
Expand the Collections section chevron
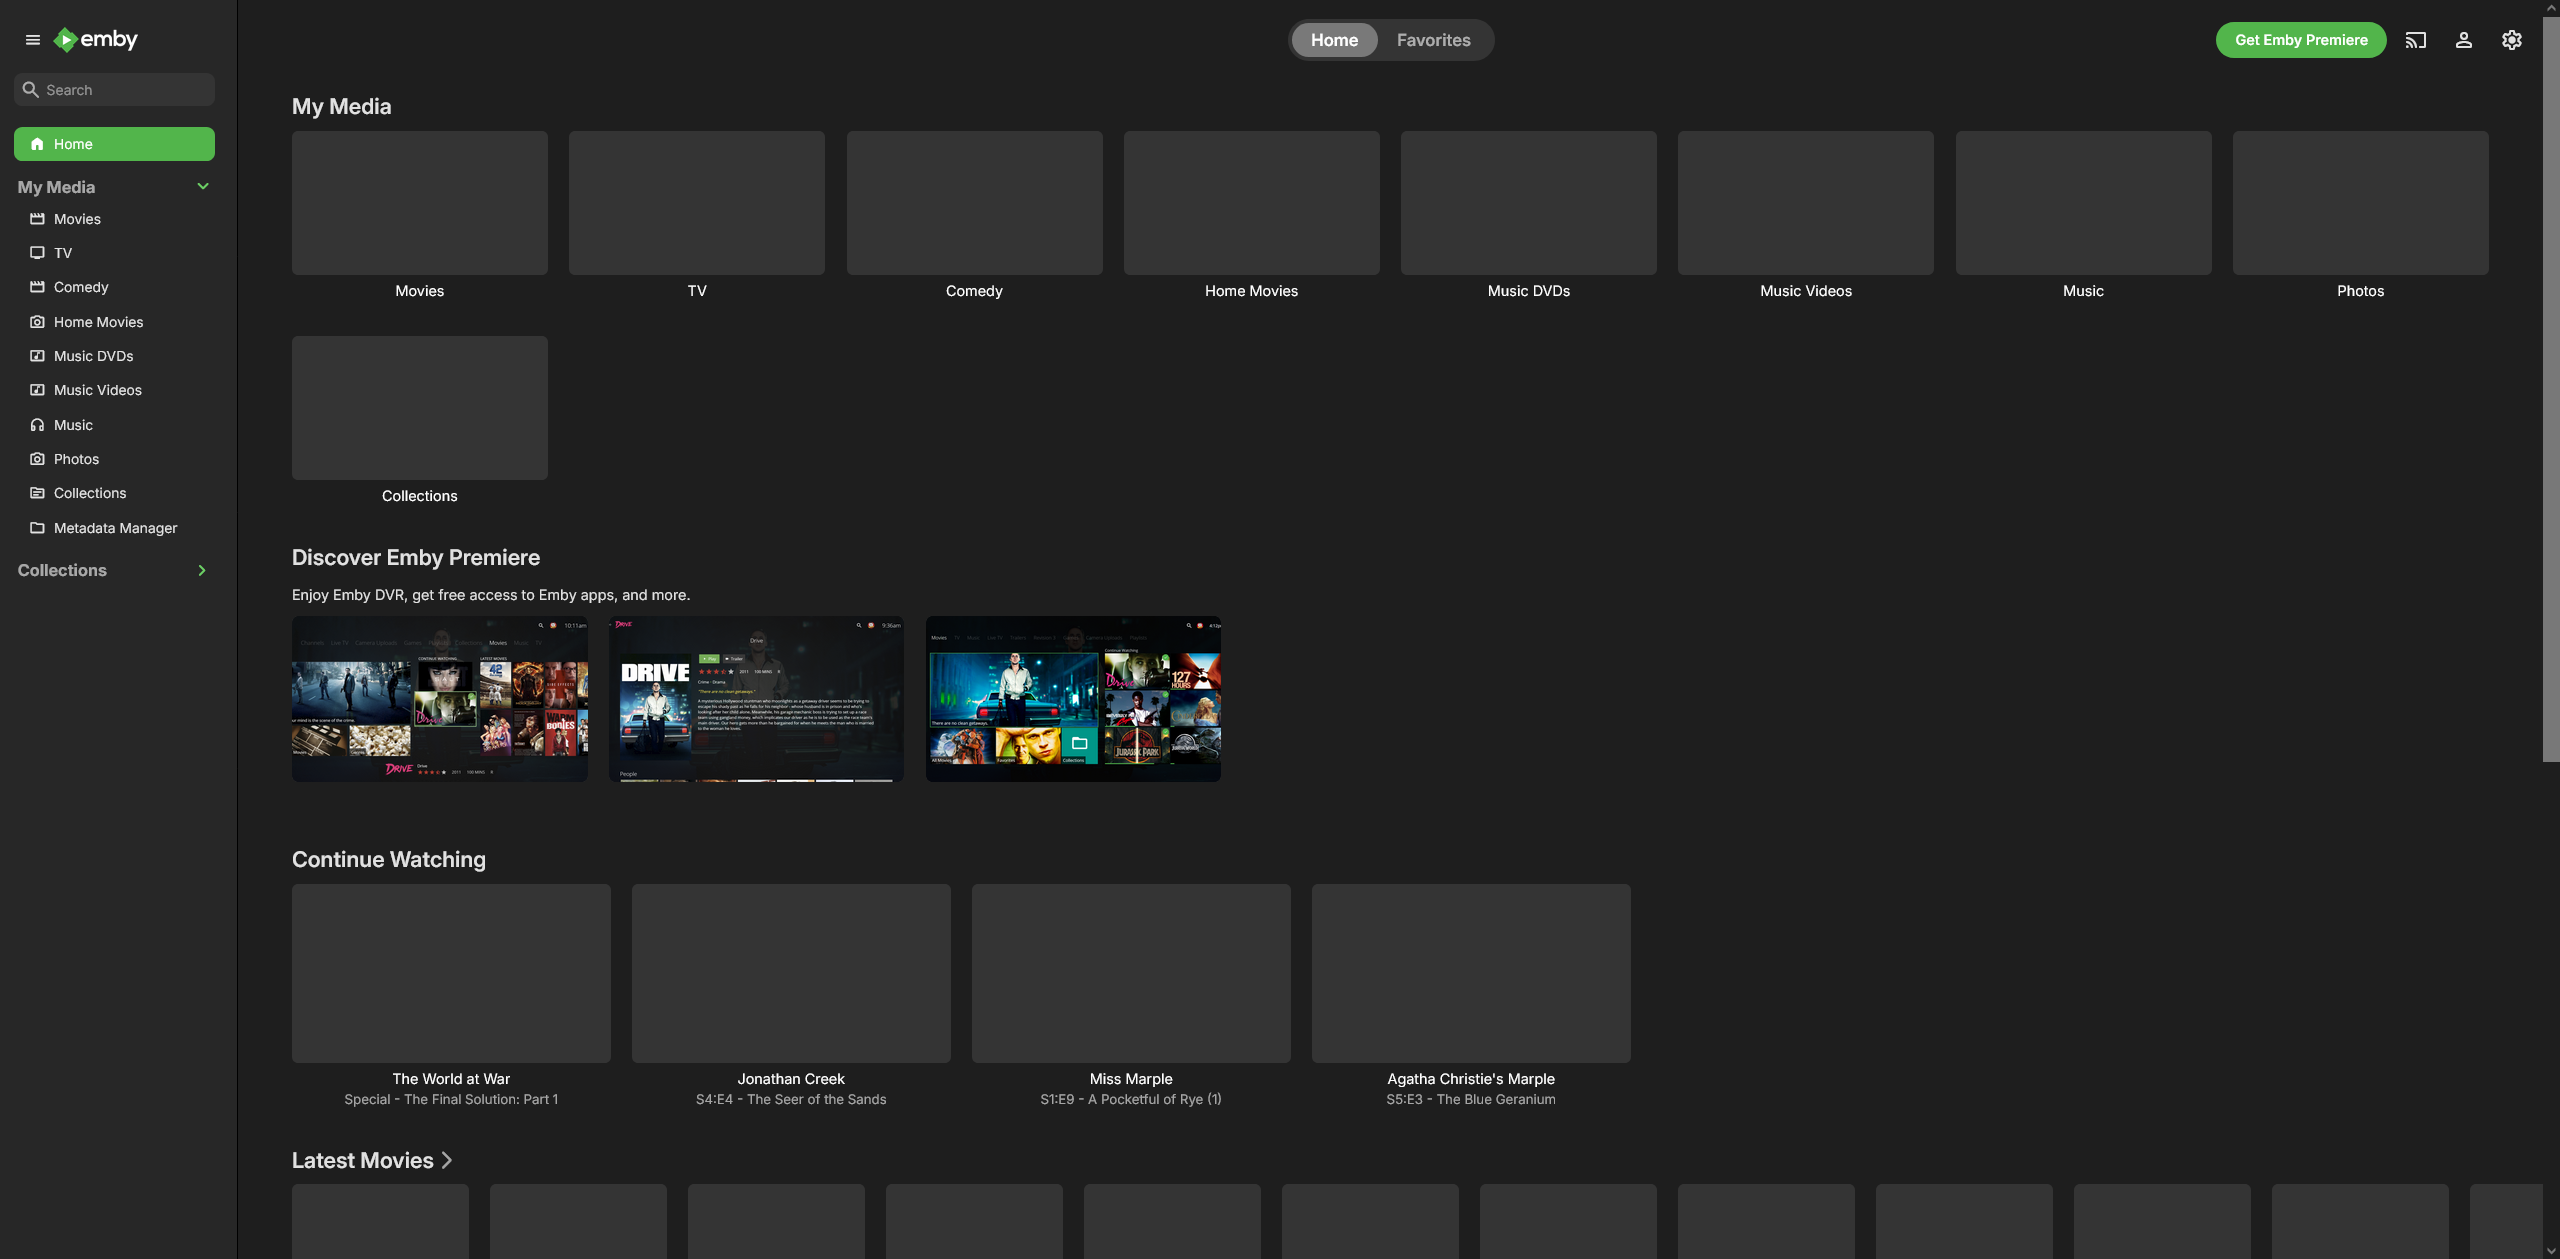(x=201, y=570)
